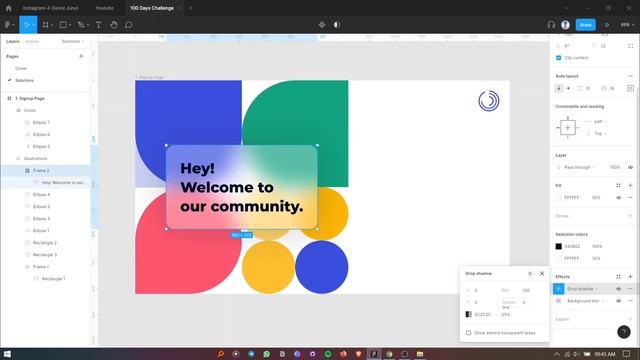Screen dimensions: 640x360
Task: Open the zoom percentage dropdown
Action: pos(627,25)
